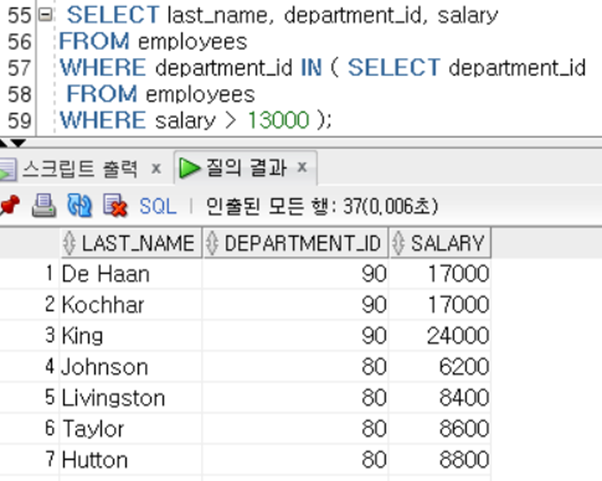This screenshot has width=602, height=481.
Task: Select the 'Hutton' cell
Action: point(131,460)
